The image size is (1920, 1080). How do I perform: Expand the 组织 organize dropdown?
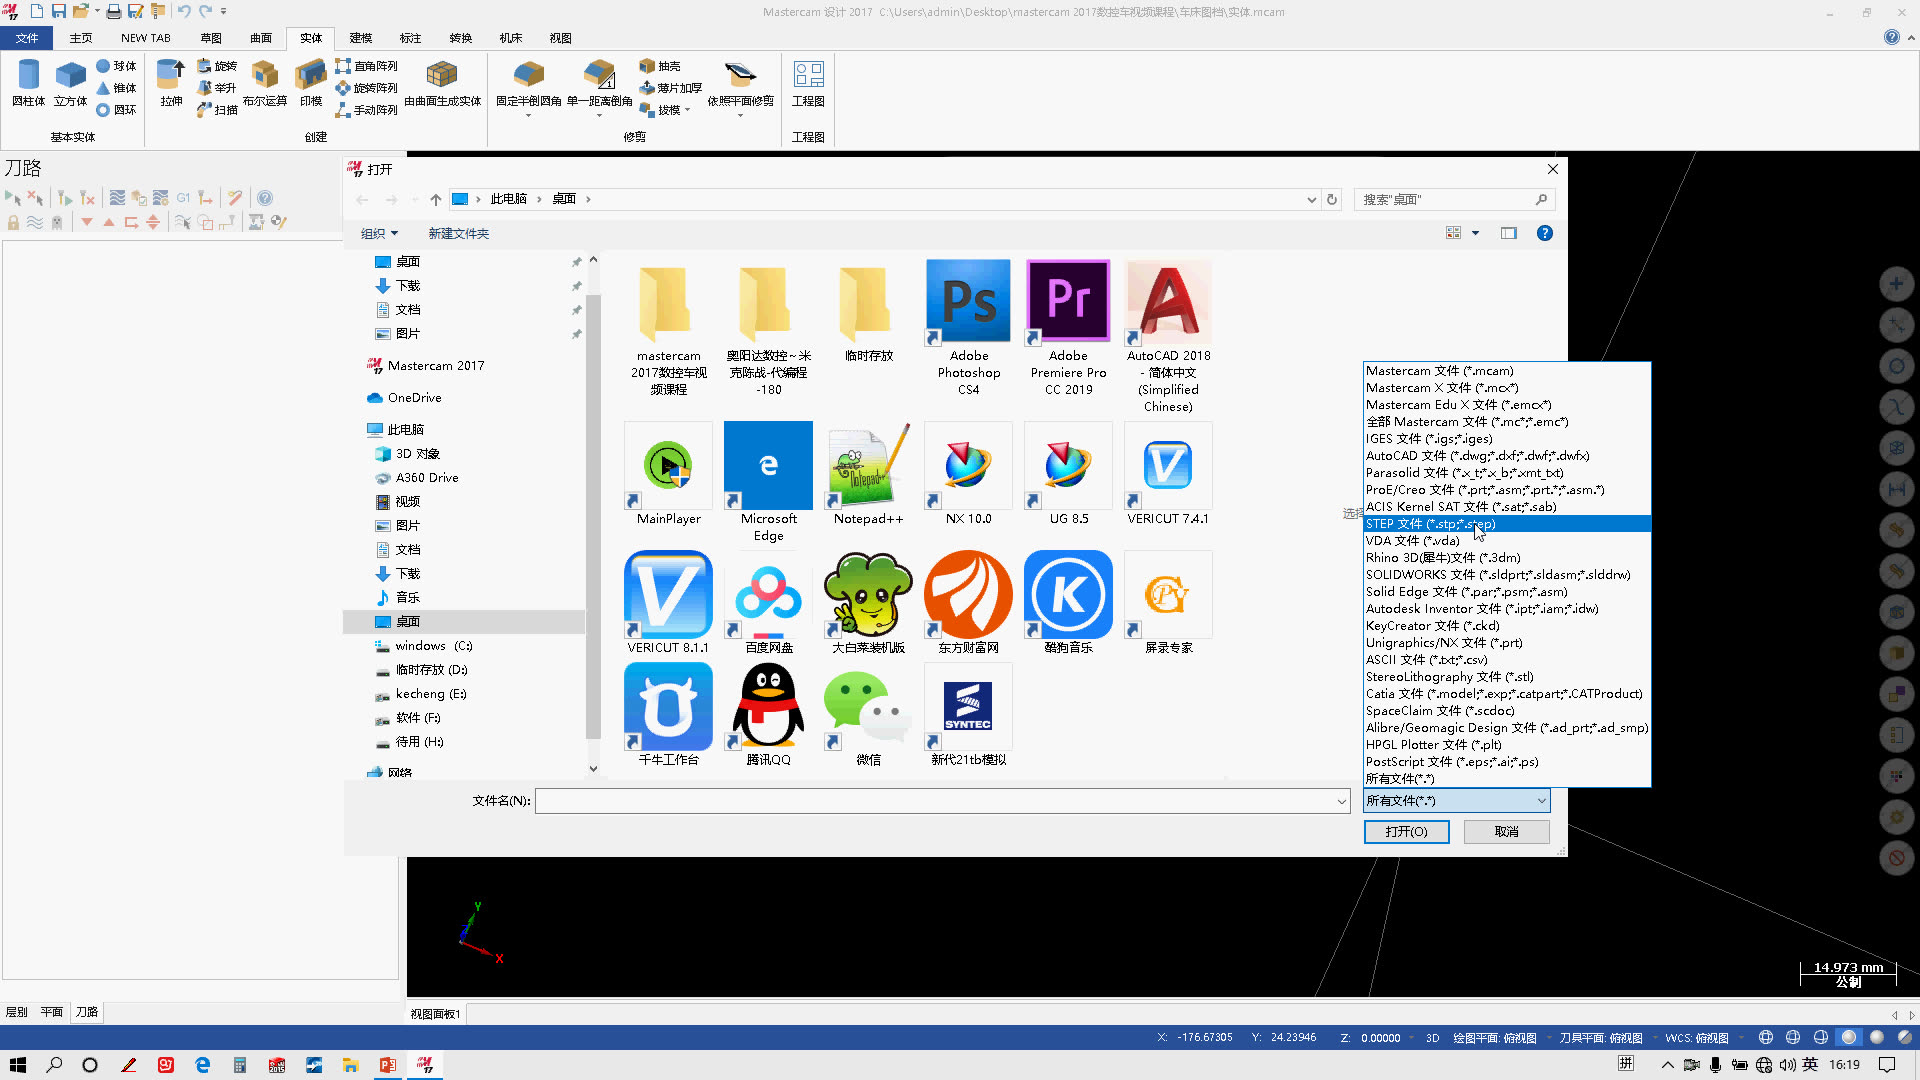tap(379, 233)
